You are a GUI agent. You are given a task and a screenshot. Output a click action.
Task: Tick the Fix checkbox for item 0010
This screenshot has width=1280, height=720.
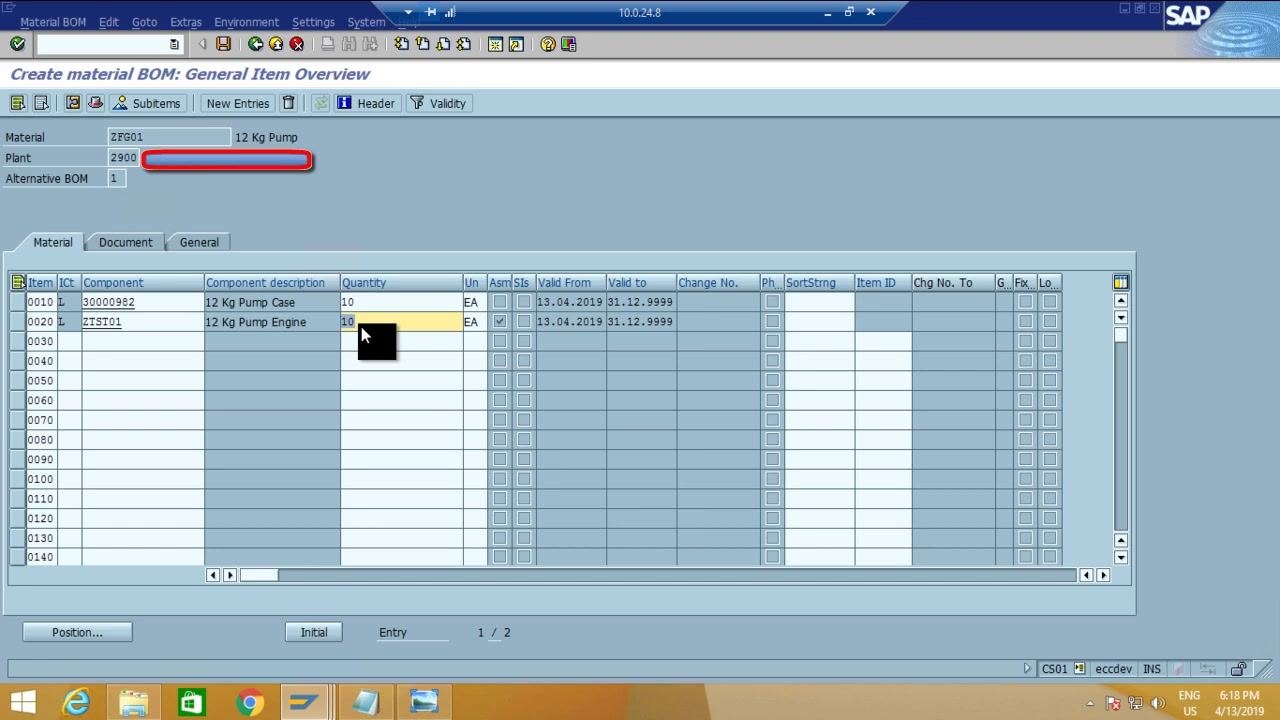(x=1025, y=302)
